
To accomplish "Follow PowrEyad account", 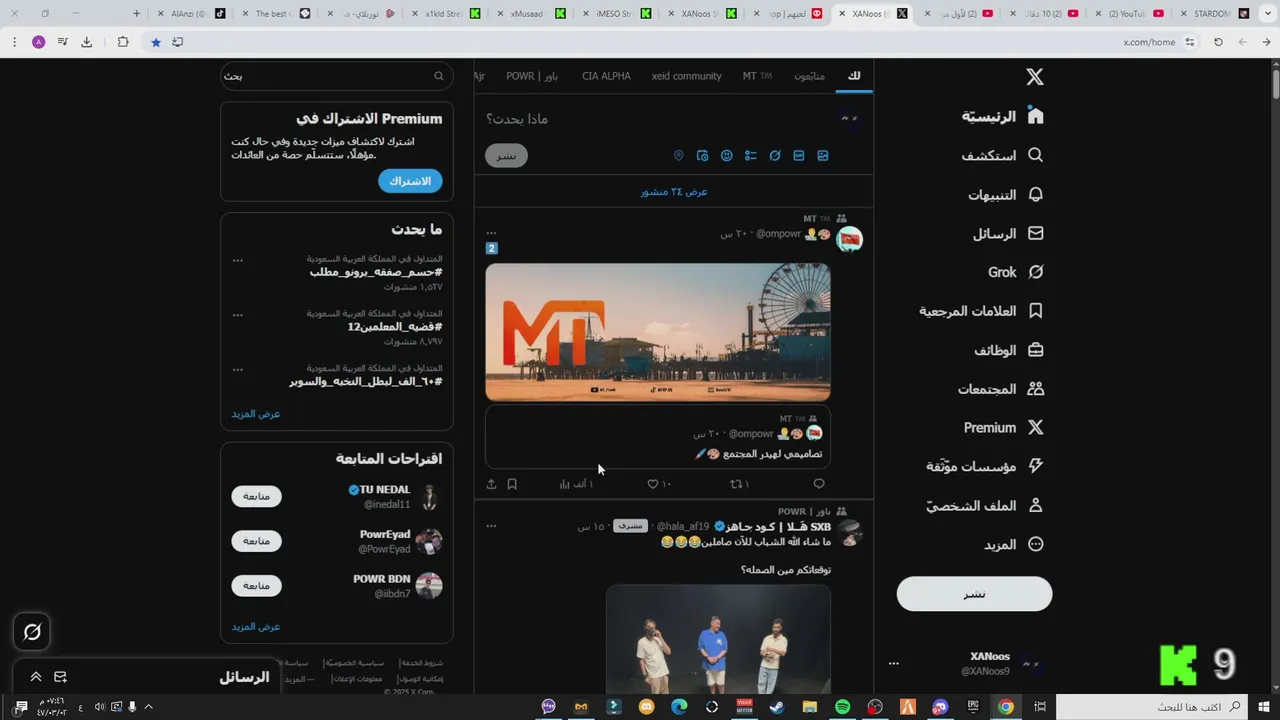I will point(257,541).
